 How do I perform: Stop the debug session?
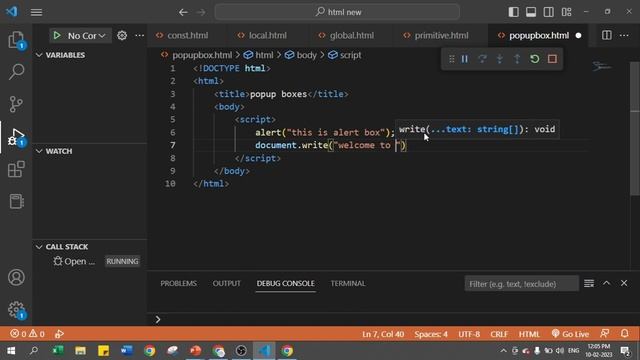552,59
